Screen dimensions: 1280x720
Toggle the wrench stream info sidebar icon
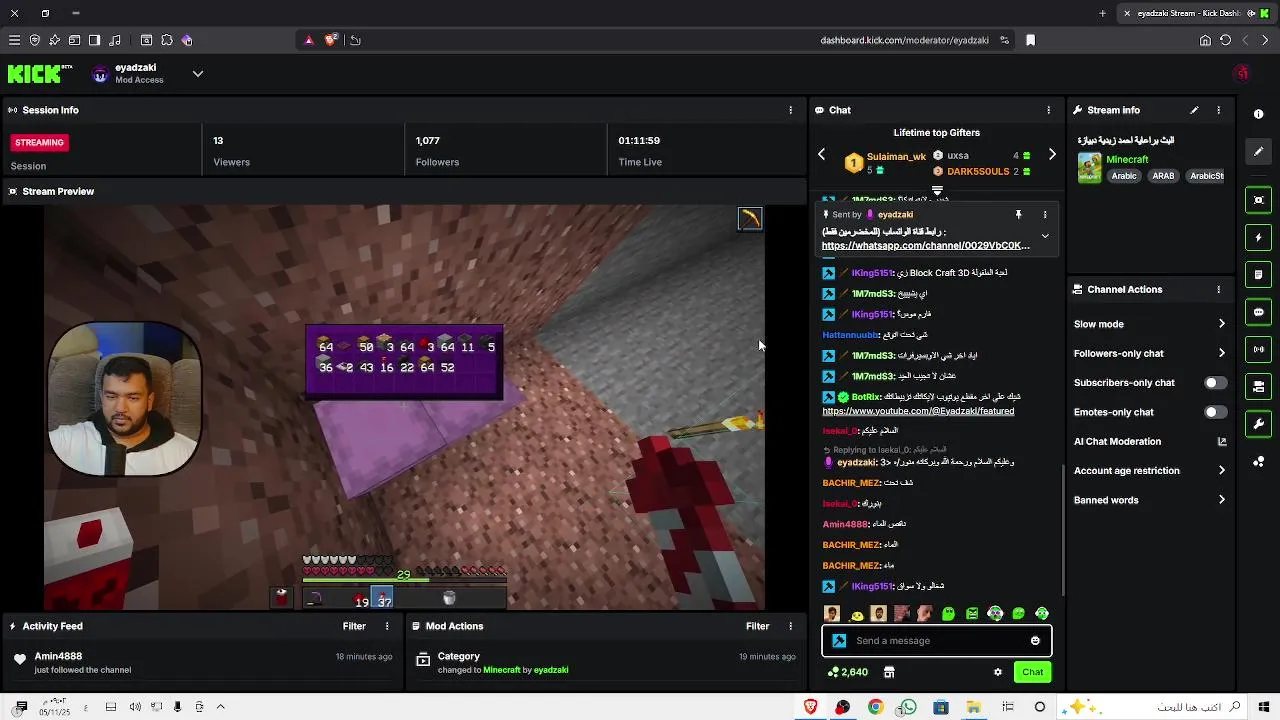click(x=1259, y=424)
